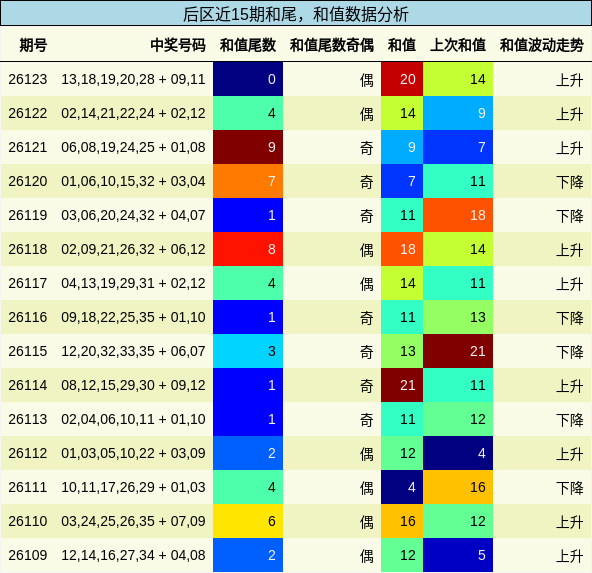The width and height of the screenshot is (592, 573).
Task: Click winning numbers 04,13,19,29,31 + 02,12
Action: (133, 283)
